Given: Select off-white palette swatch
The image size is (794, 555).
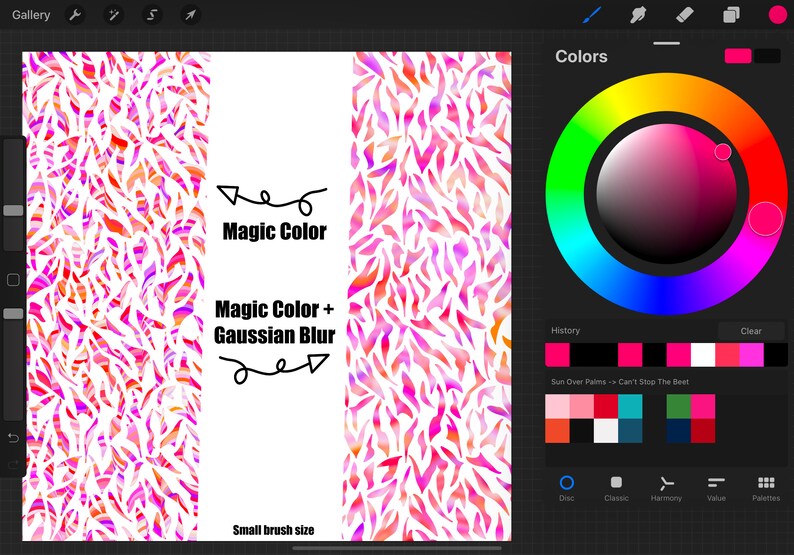Looking at the screenshot, I should tap(606, 431).
